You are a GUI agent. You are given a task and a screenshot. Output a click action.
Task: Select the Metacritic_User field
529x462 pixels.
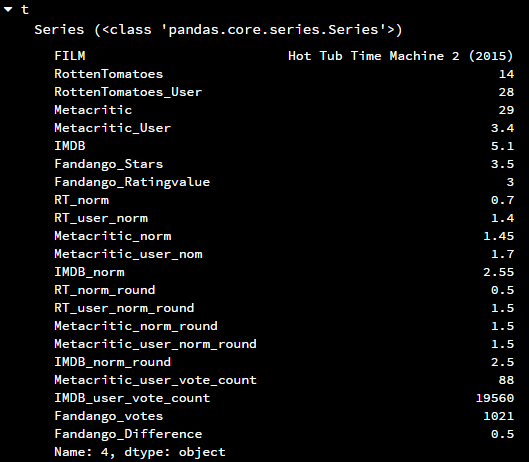click(x=284, y=128)
